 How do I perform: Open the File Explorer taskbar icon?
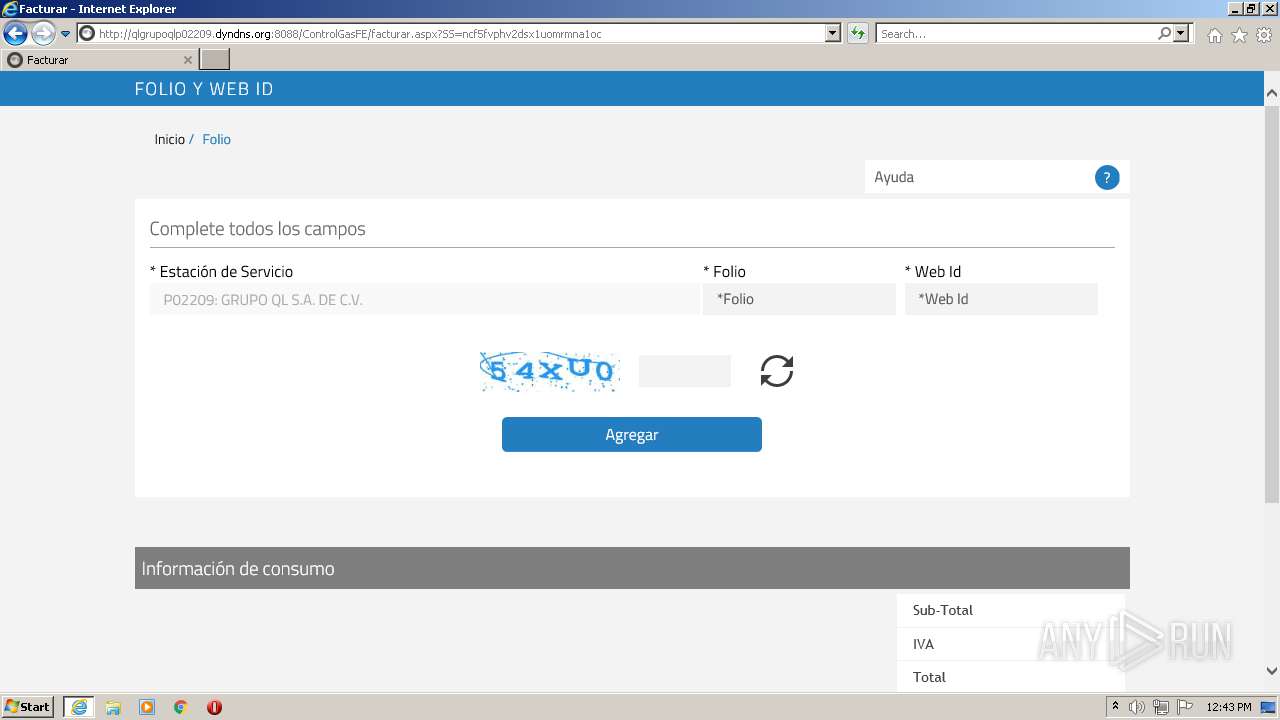[113, 707]
